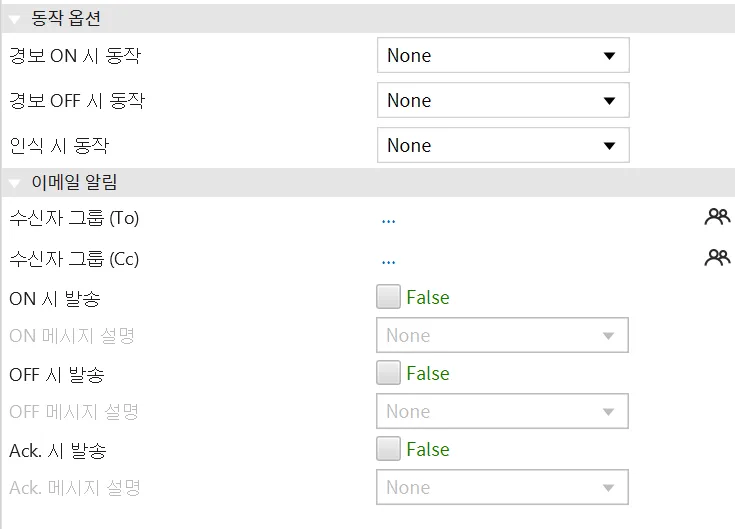Open recipient group picker for 수신자 그룹 (To)
The width and height of the screenshot is (735, 529).
717,217
